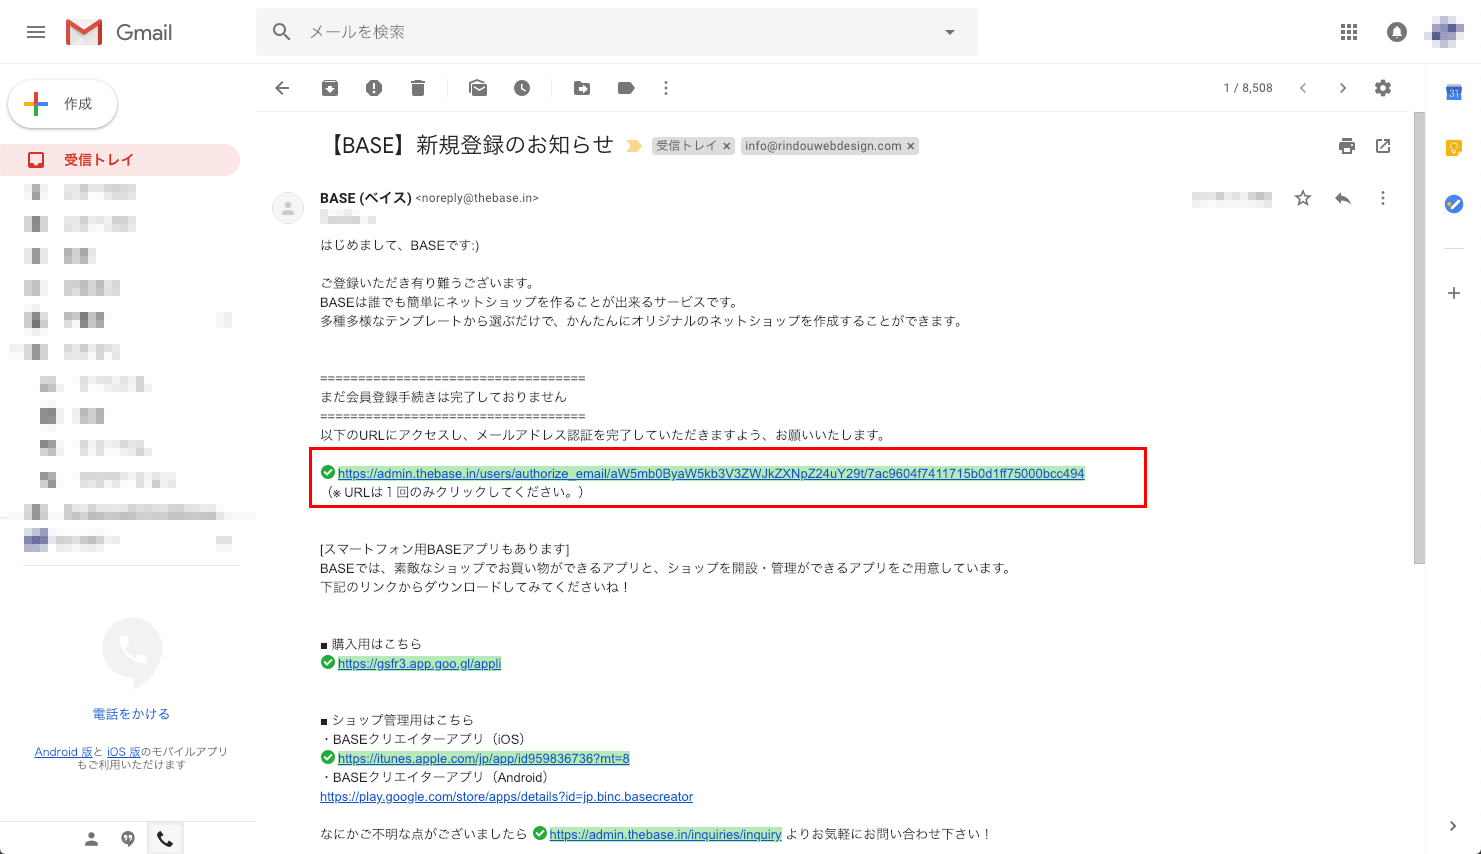Go back to the inbox list
Screen dimensions: 1481x854
(283, 88)
